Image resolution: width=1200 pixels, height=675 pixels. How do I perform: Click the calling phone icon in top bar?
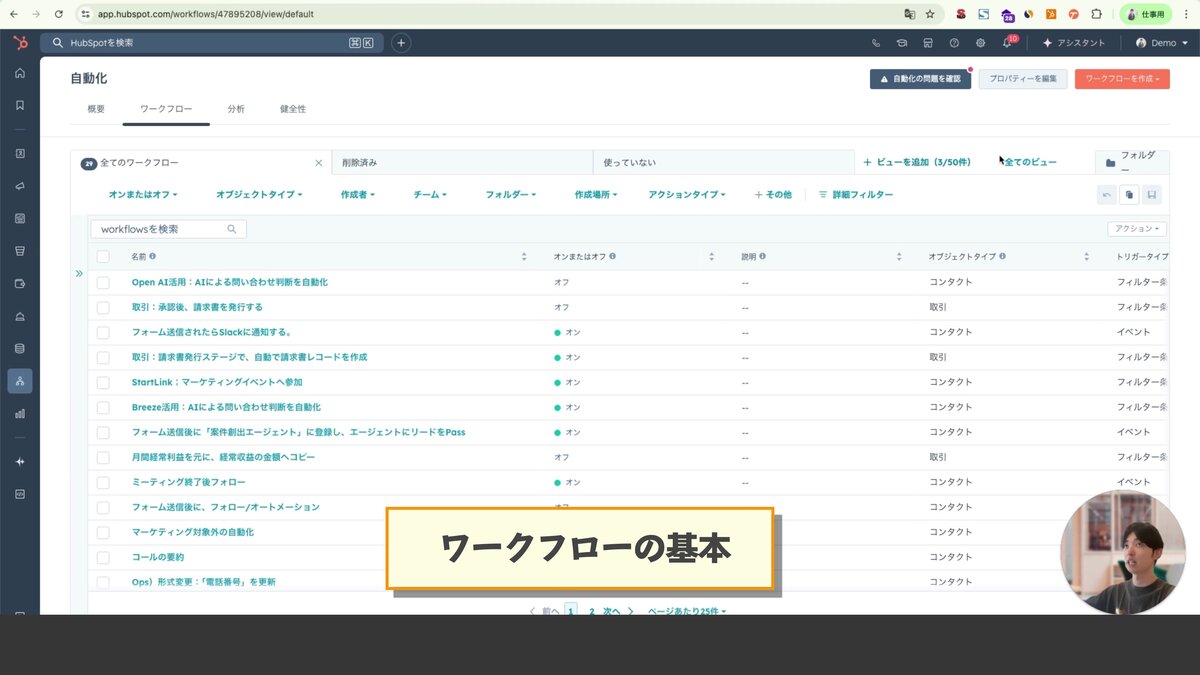pyautogui.click(x=876, y=42)
